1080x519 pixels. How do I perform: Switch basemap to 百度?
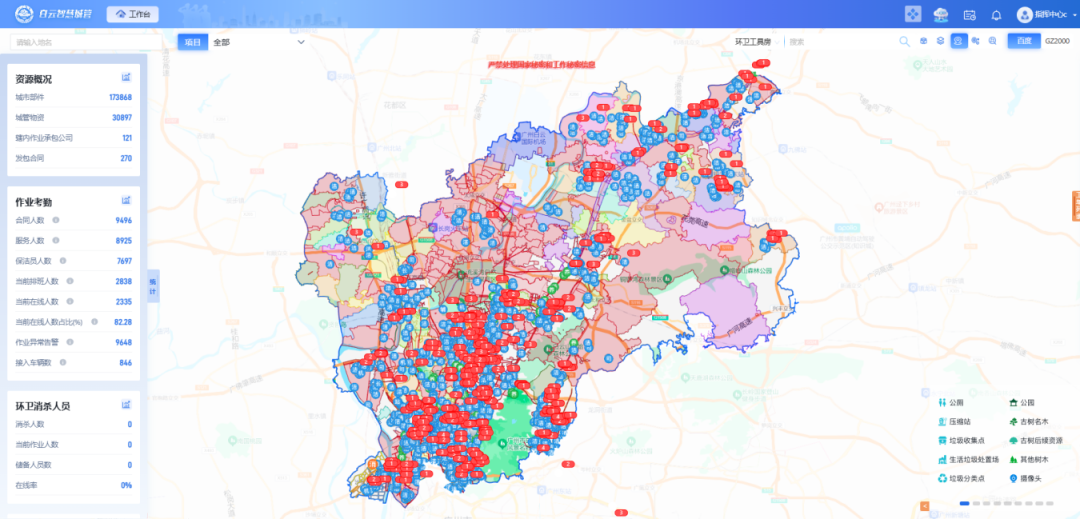pyautogui.click(x=1022, y=41)
